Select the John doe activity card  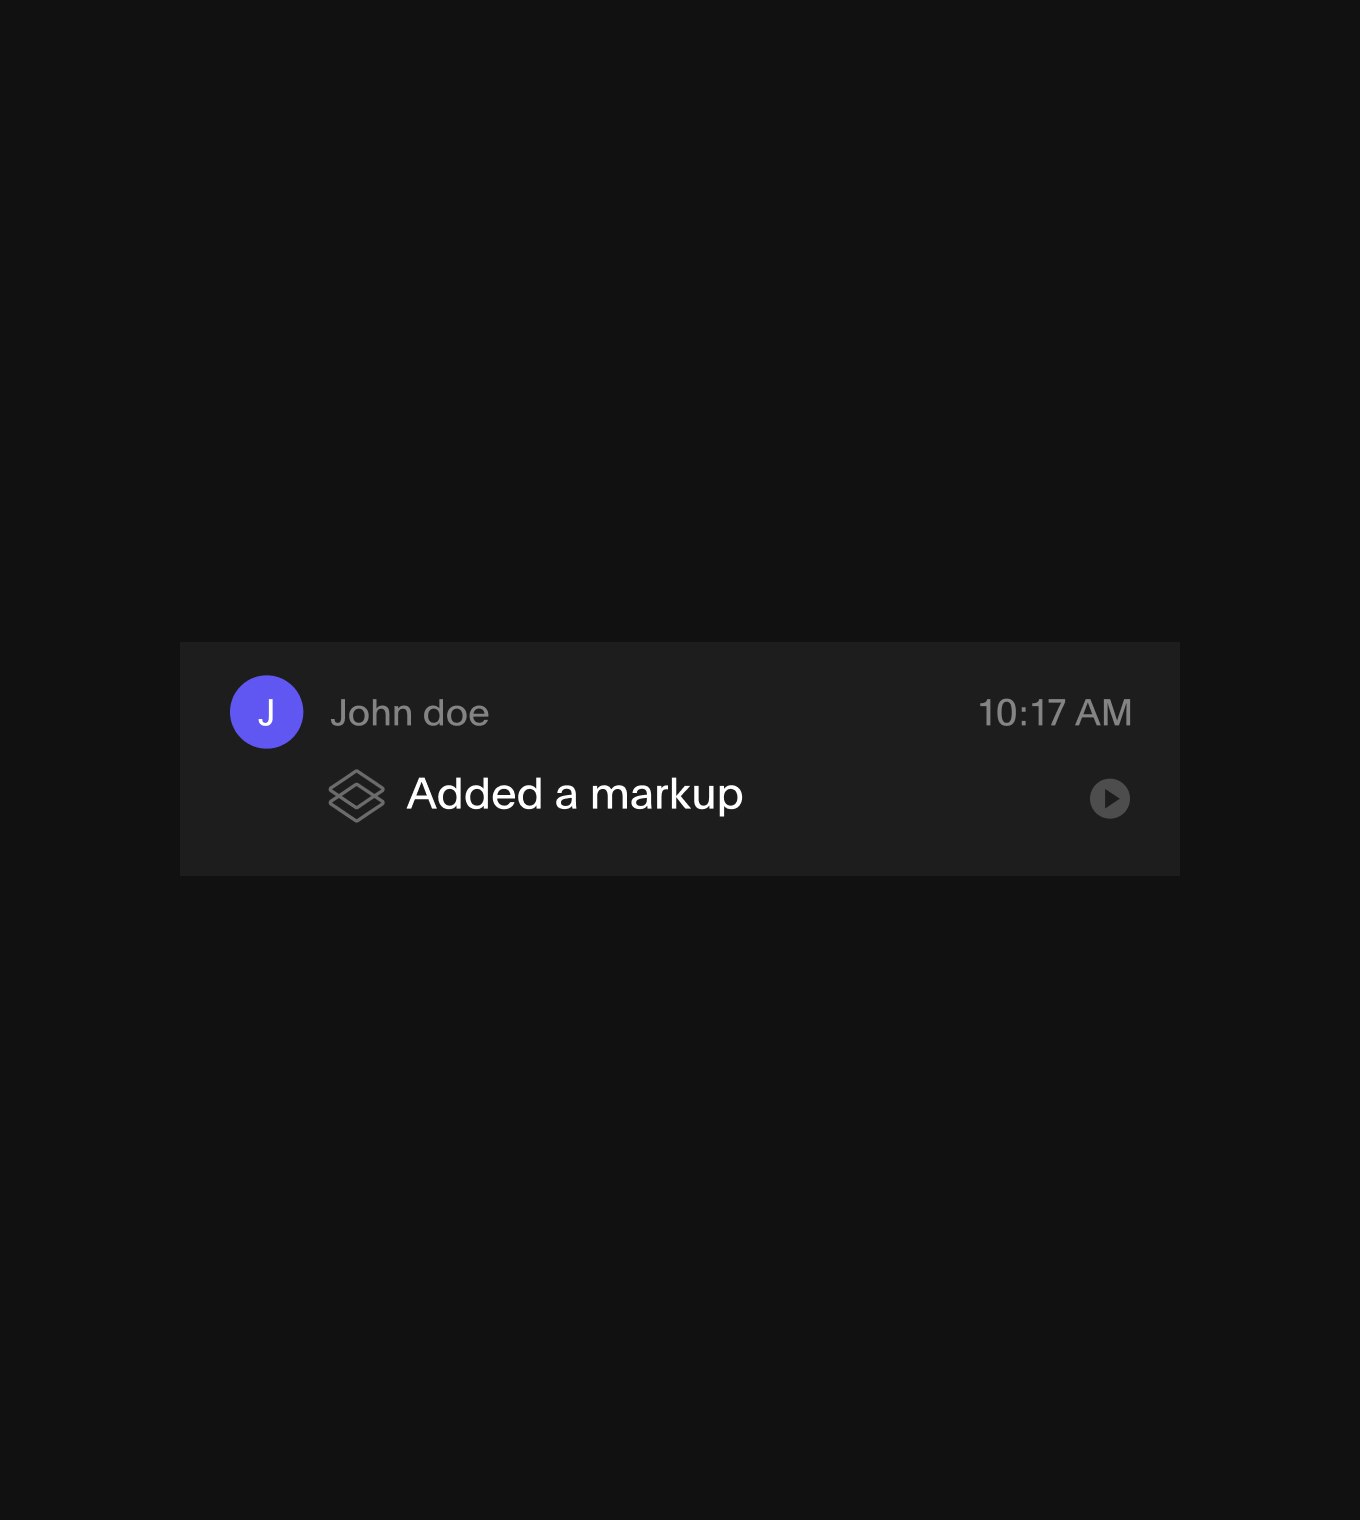point(680,759)
